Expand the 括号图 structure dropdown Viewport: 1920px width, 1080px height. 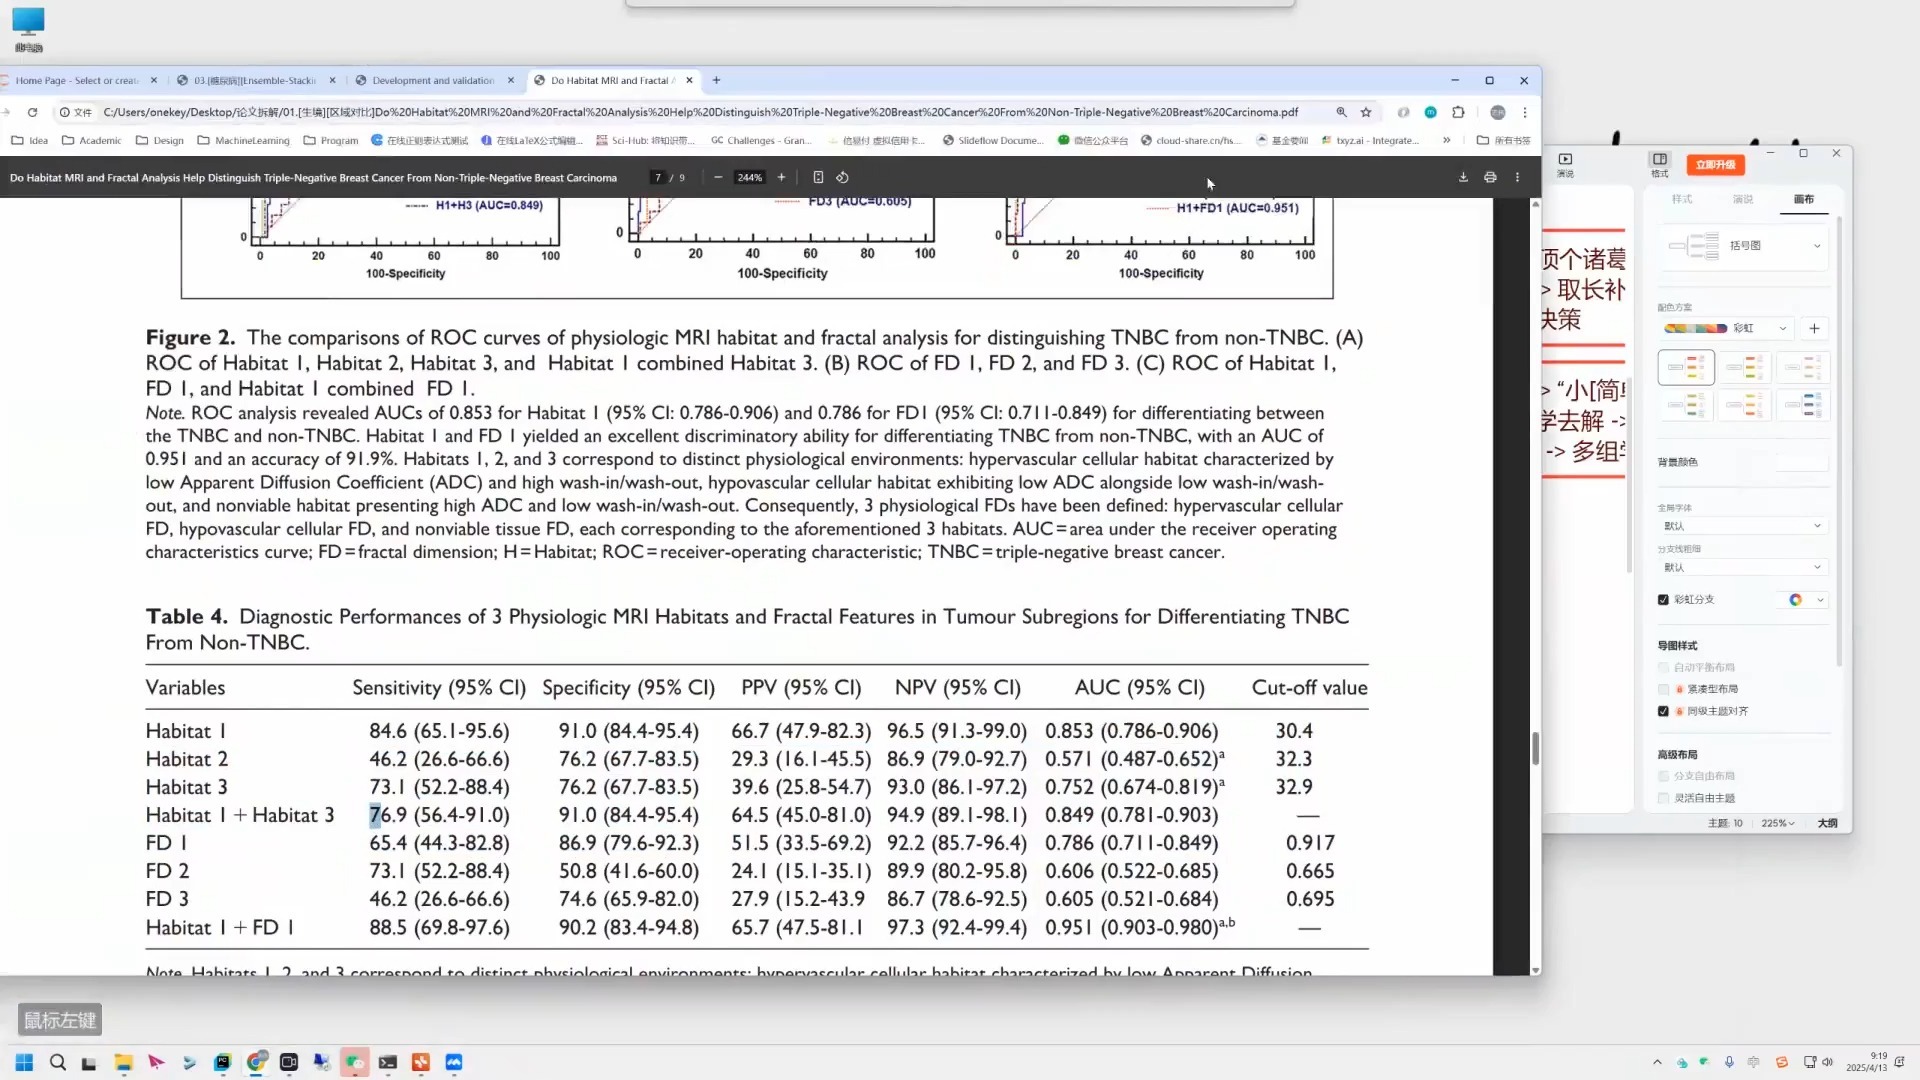coord(1744,245)
